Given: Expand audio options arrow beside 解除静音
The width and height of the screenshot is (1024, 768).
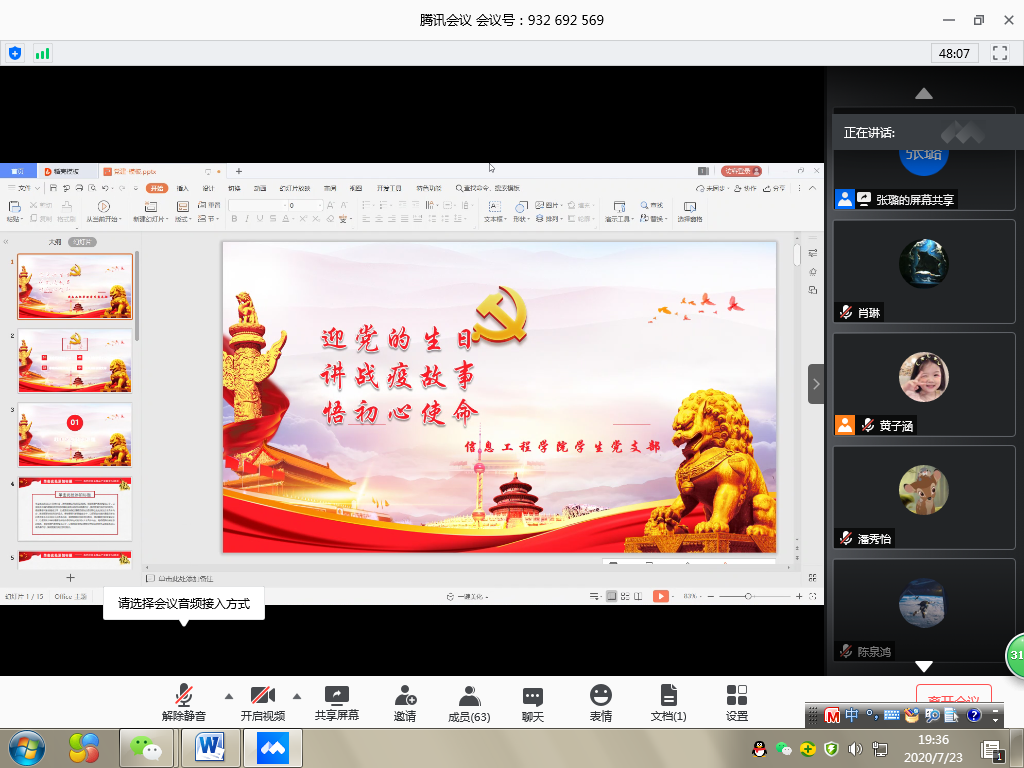Looking at the screenshot, I should (x=229, y=696).
